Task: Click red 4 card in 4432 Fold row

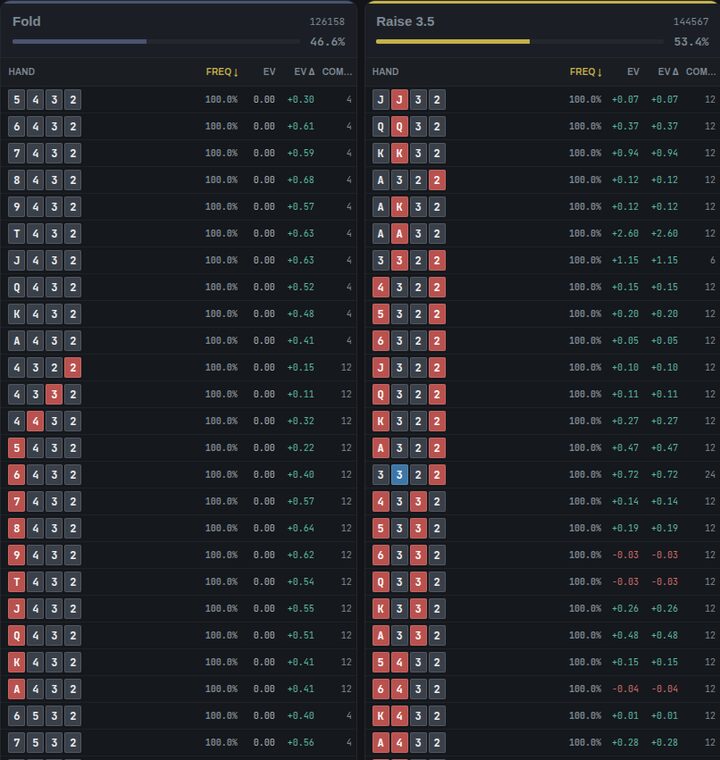Action: (x=35, y=421)
